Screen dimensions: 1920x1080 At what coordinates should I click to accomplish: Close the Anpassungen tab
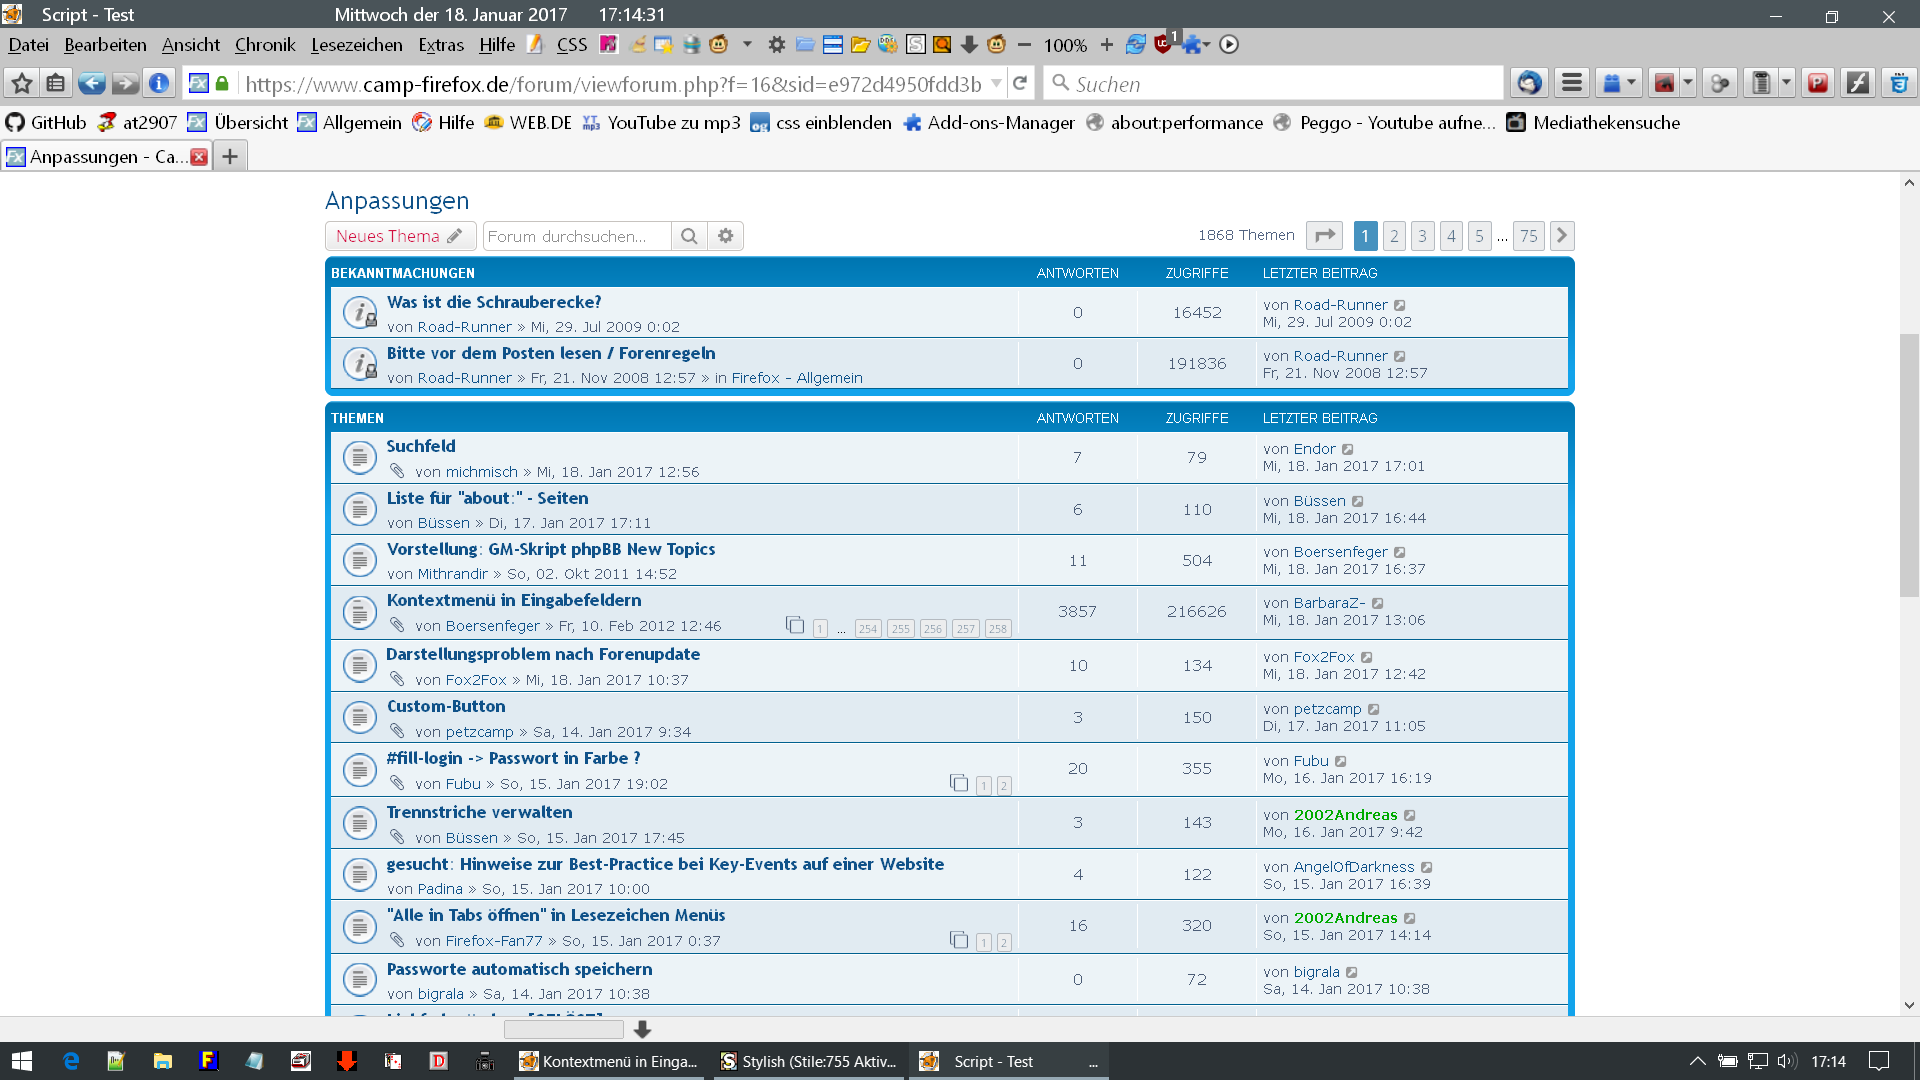pos(199,157)
